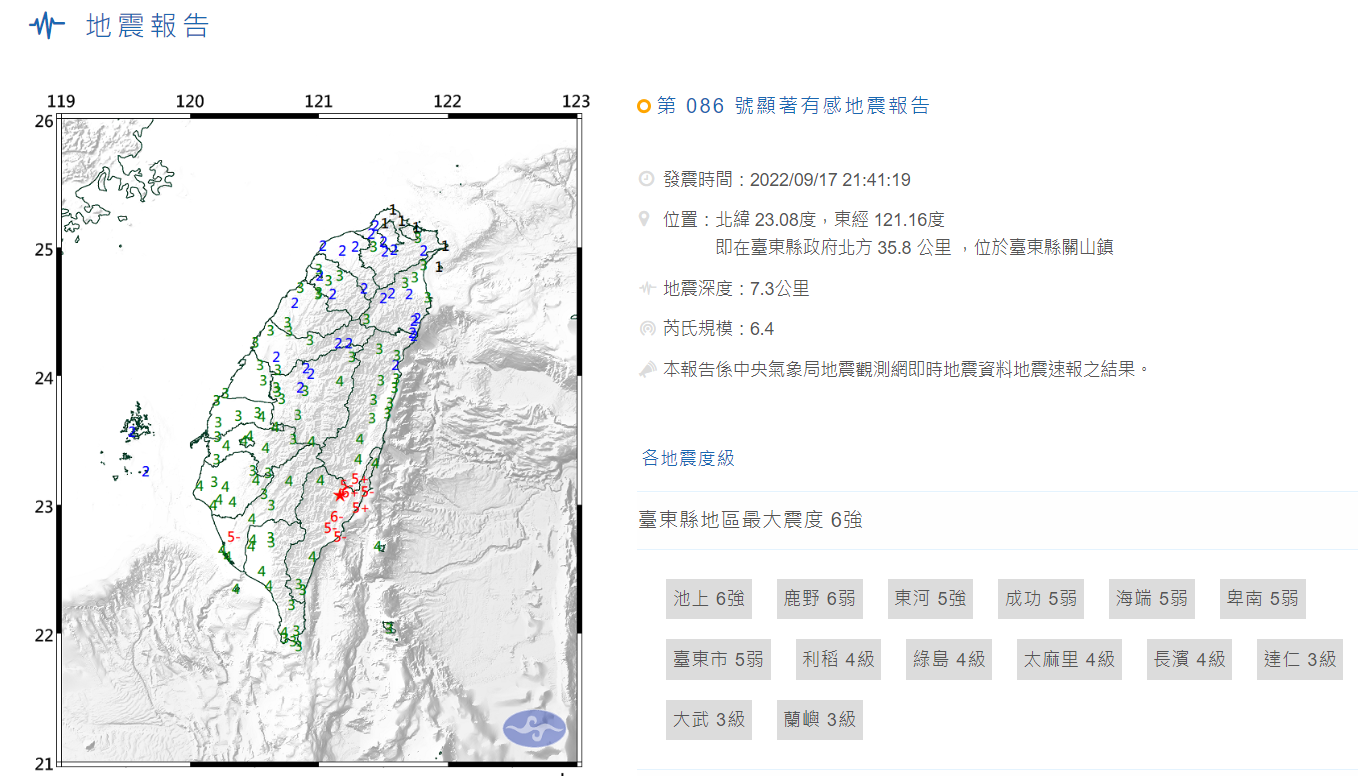Click the megaphone icon beside report note

(x=646, y=369)
